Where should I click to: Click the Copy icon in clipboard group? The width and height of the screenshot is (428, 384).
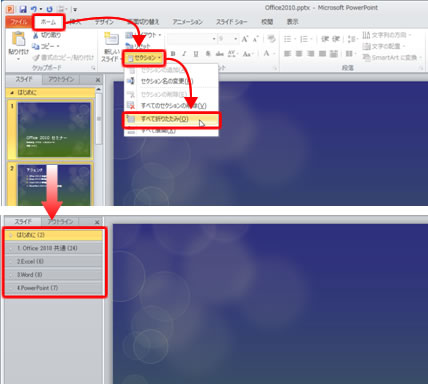point(36,46)
